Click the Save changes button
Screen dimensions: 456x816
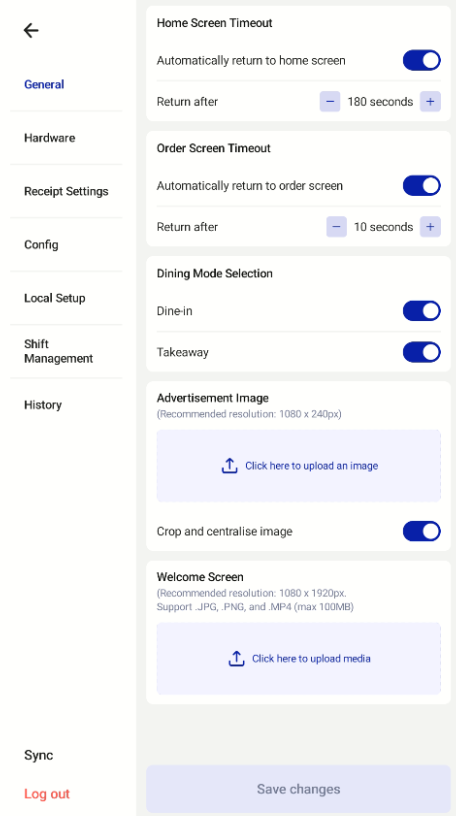click(x=298, y=789)
